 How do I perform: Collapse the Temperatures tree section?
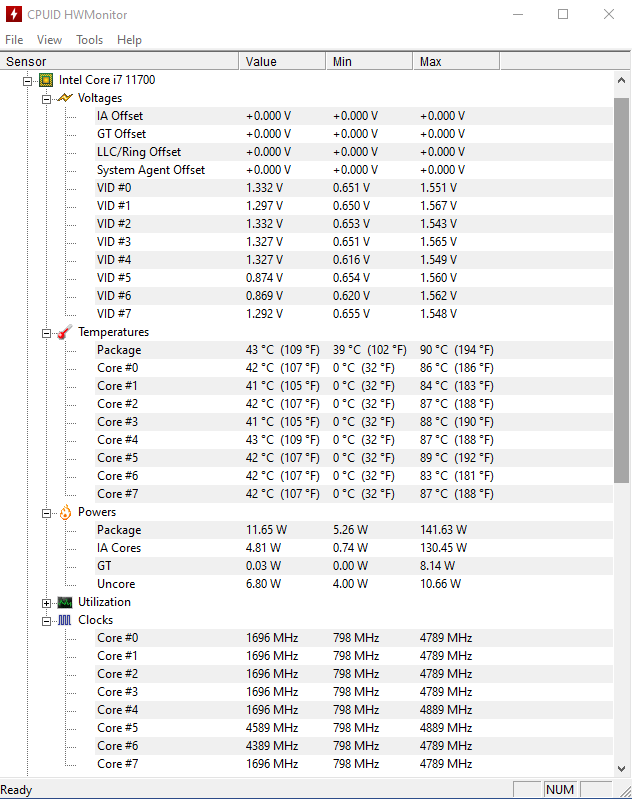point(46,332)
